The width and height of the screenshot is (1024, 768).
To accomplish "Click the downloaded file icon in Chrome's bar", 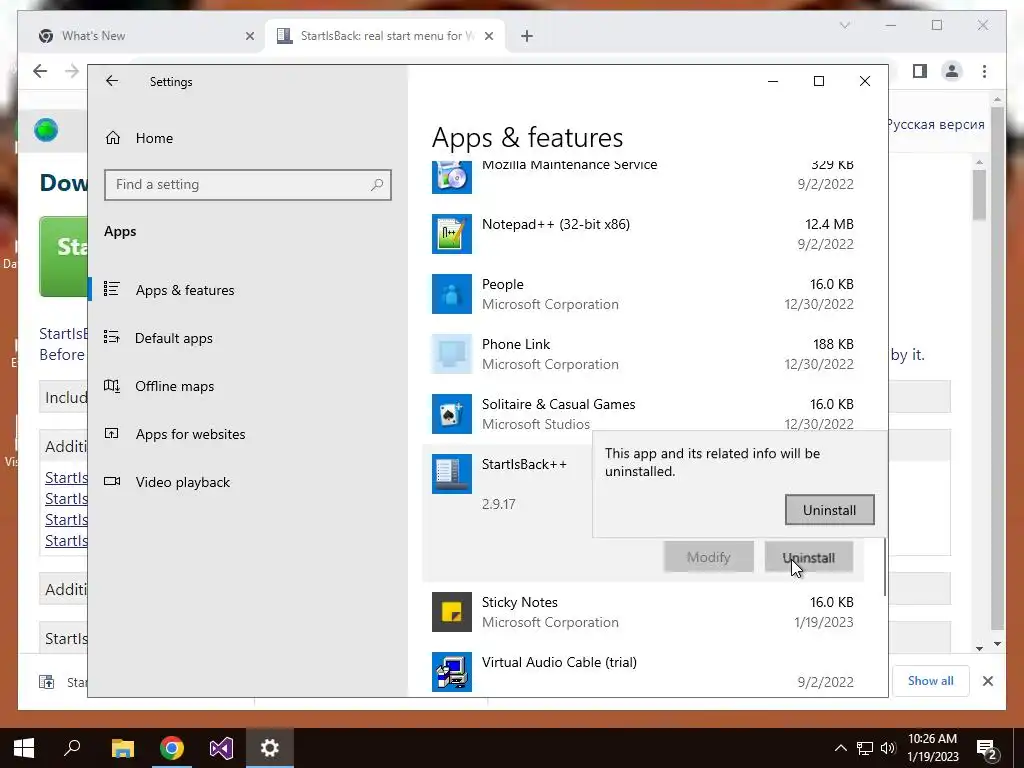I will (x=46, y=682).
